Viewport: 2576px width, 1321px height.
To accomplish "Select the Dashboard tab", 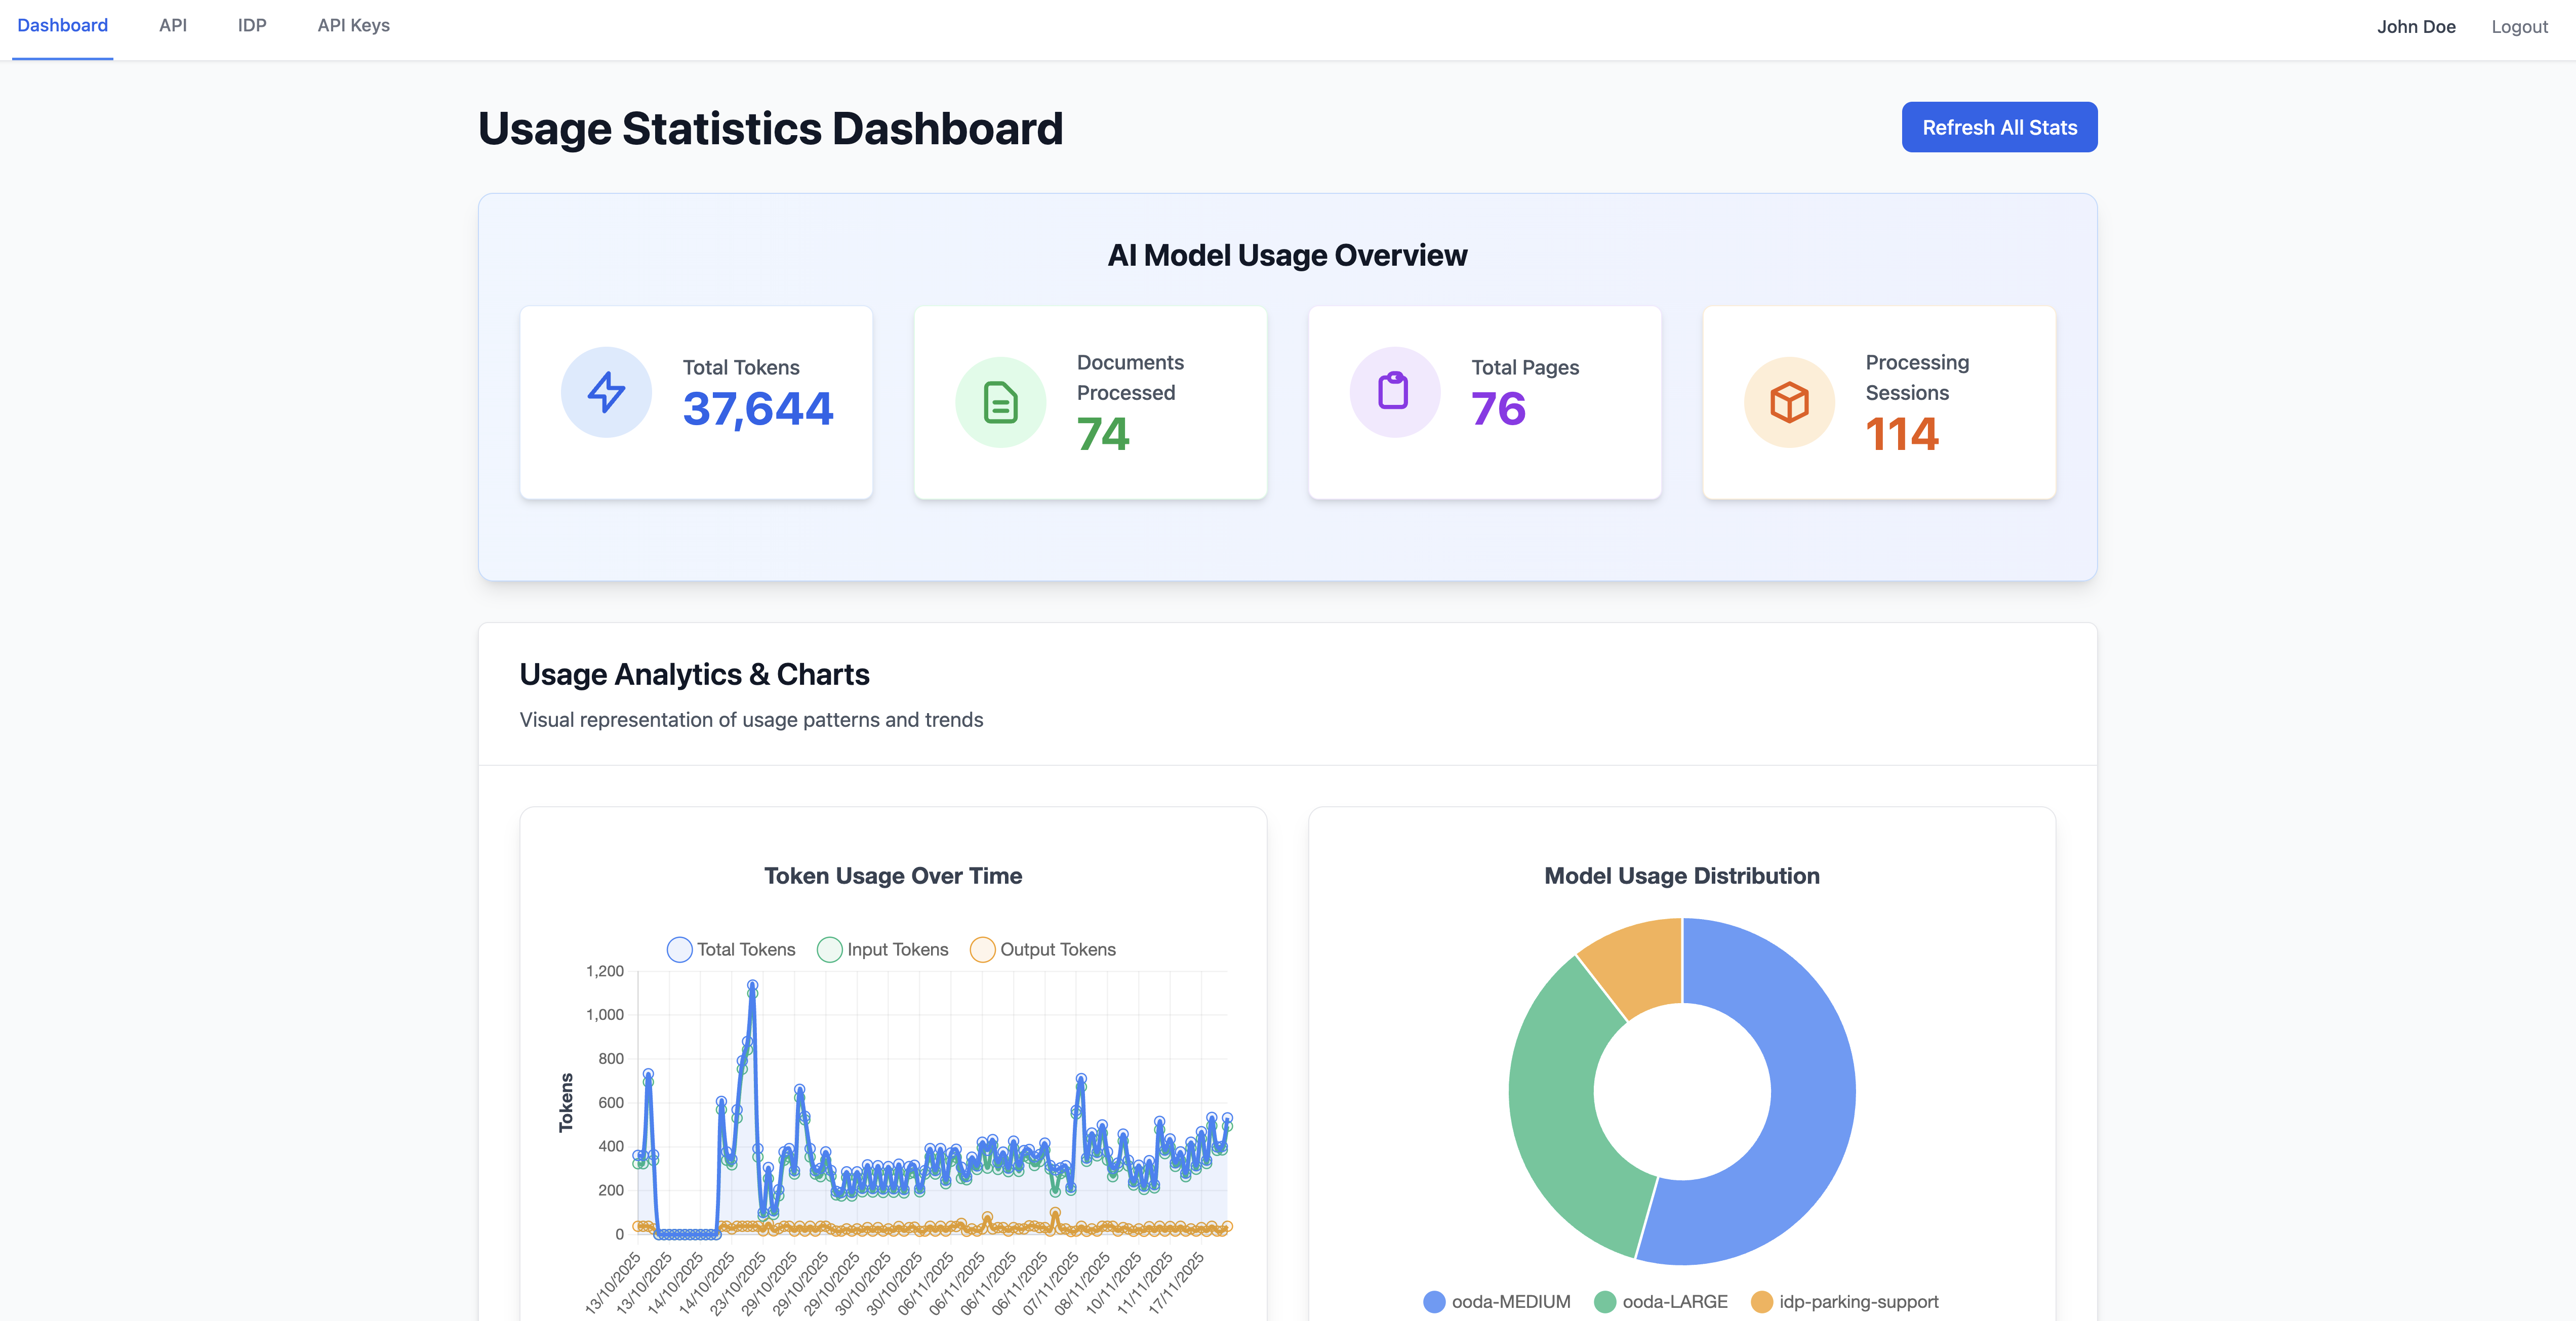I will 62,26.
